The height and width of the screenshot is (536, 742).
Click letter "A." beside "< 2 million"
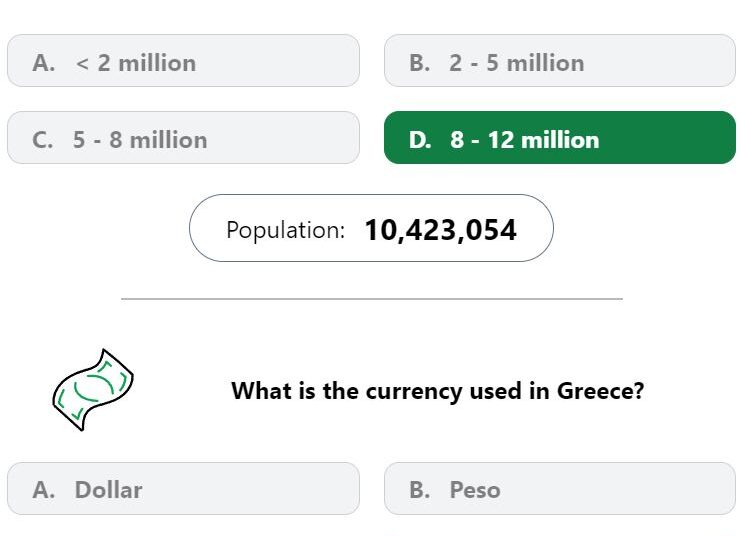tap(44, 63)
